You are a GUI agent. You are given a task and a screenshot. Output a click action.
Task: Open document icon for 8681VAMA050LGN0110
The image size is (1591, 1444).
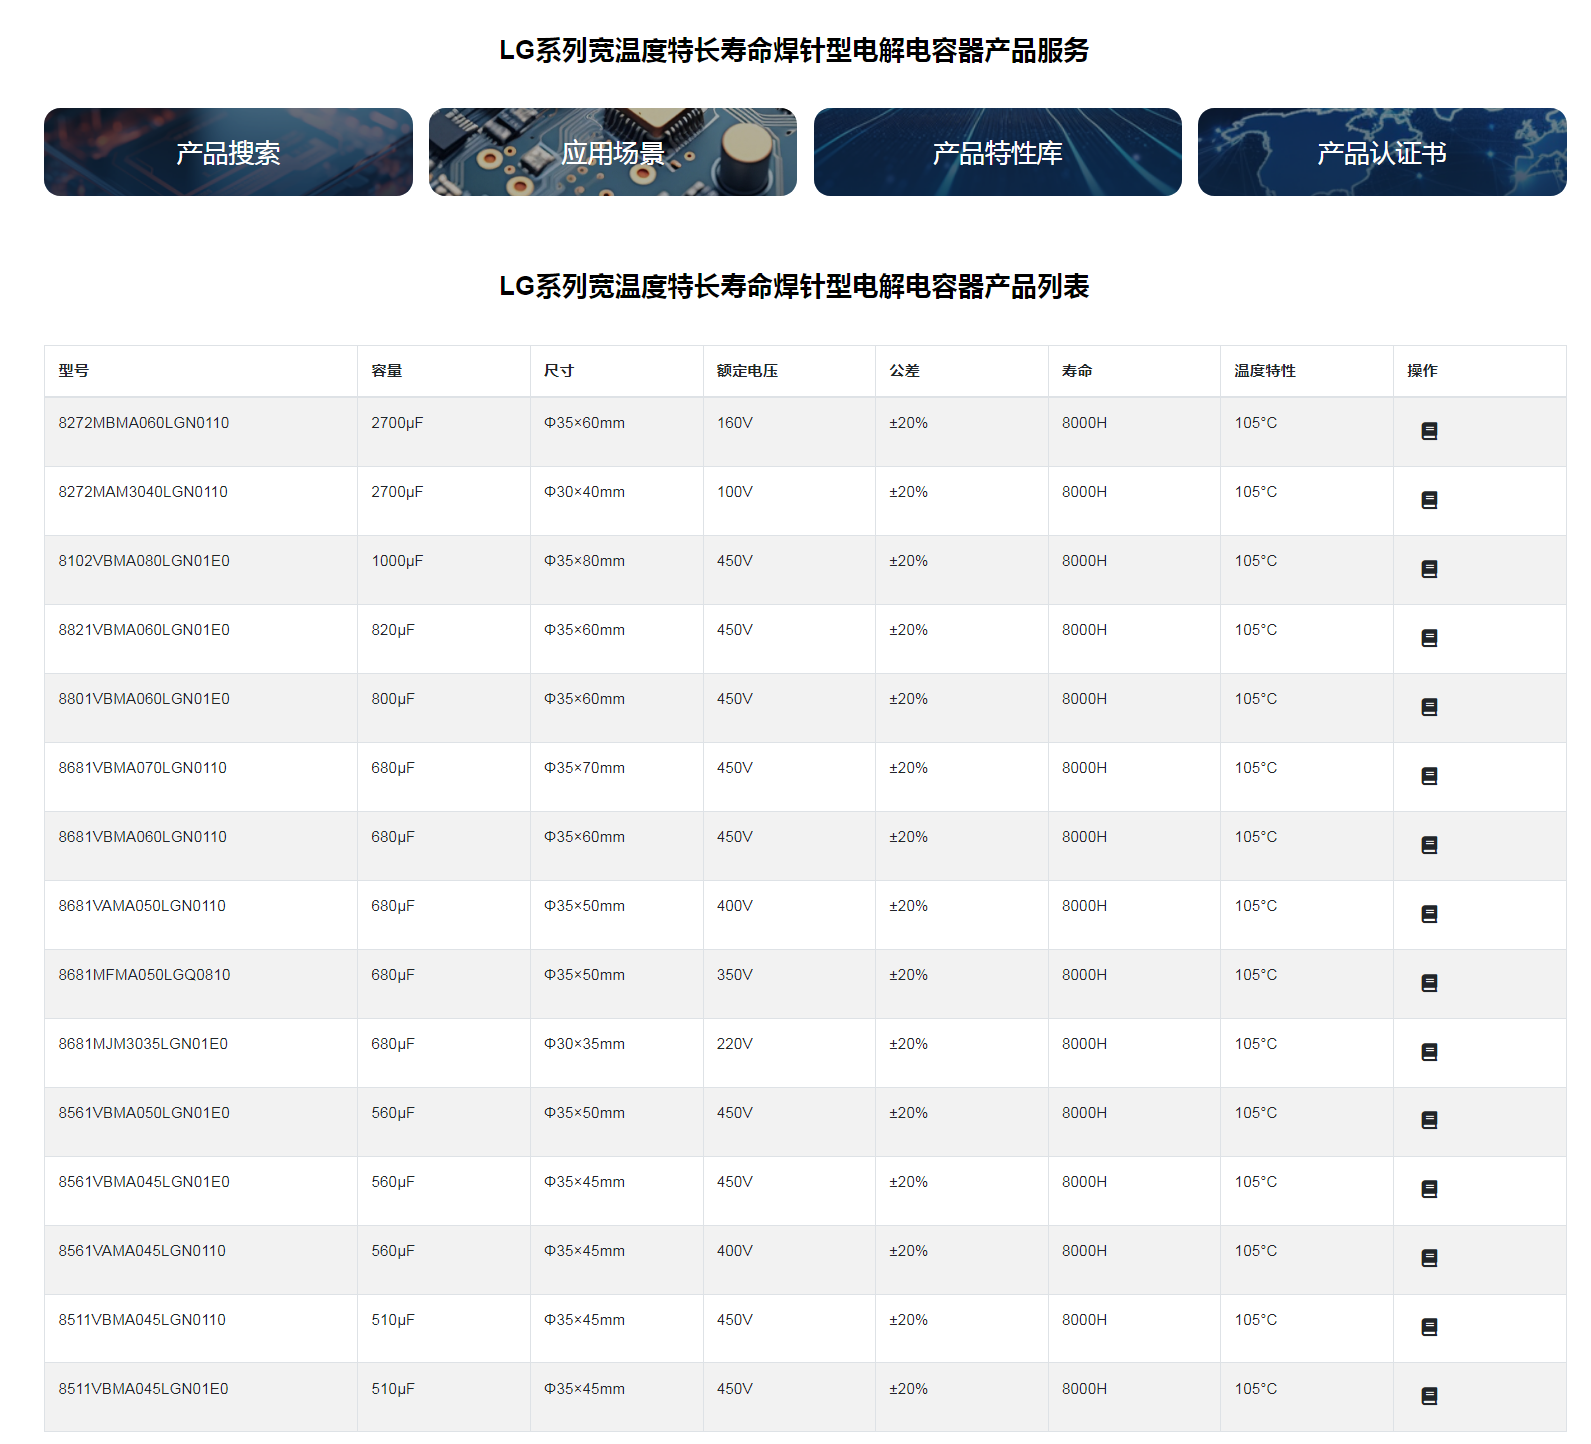[1429, 914]
